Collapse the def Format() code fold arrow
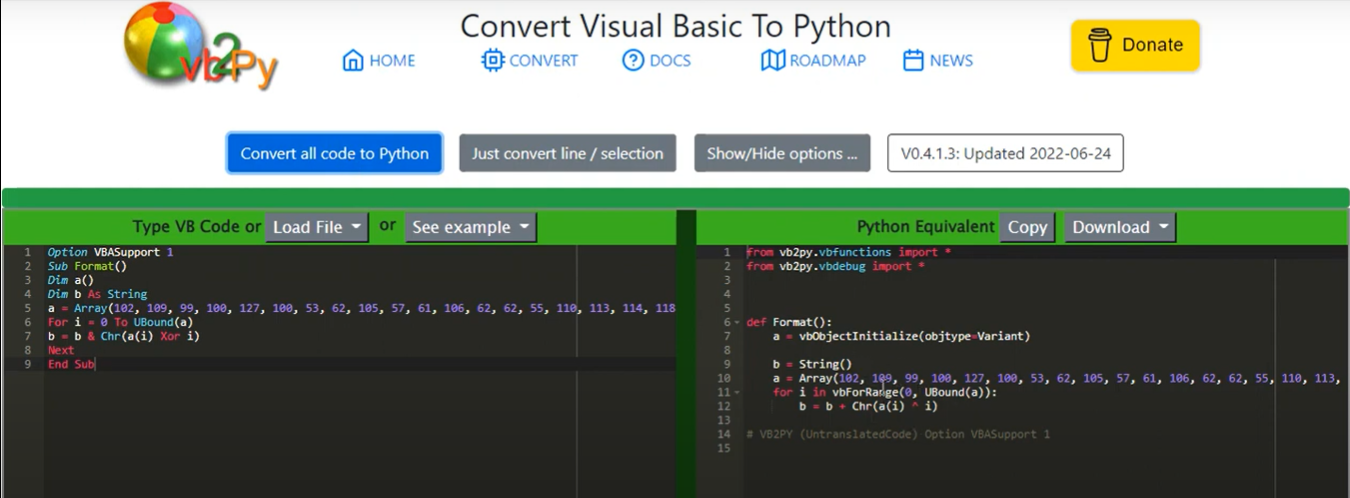Viewport: 1350px width, 498px height. (738, 323)
